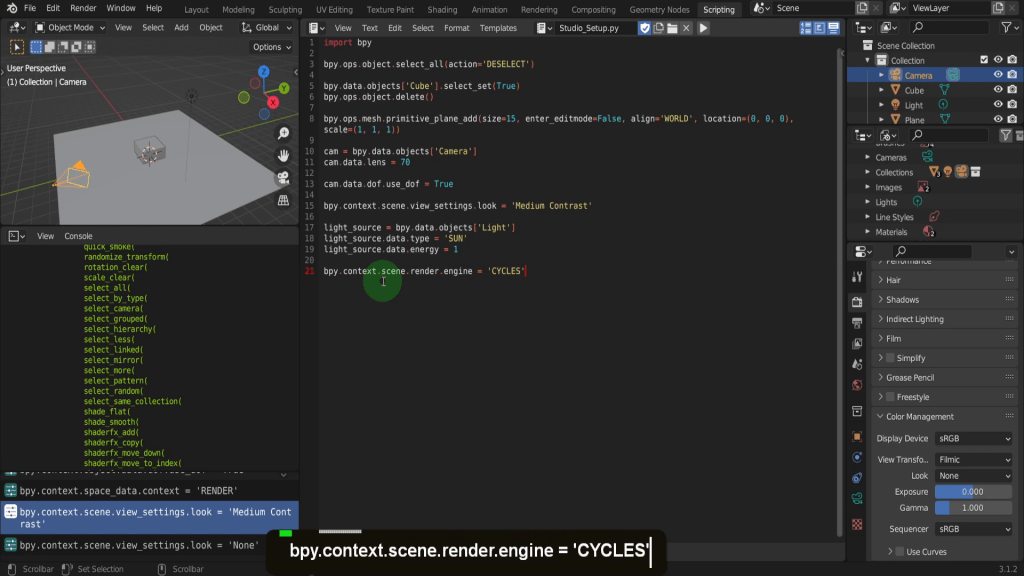Expand the Shadows panel
1024x576 pixels.
pyautogui.click(x=901, y=300)
